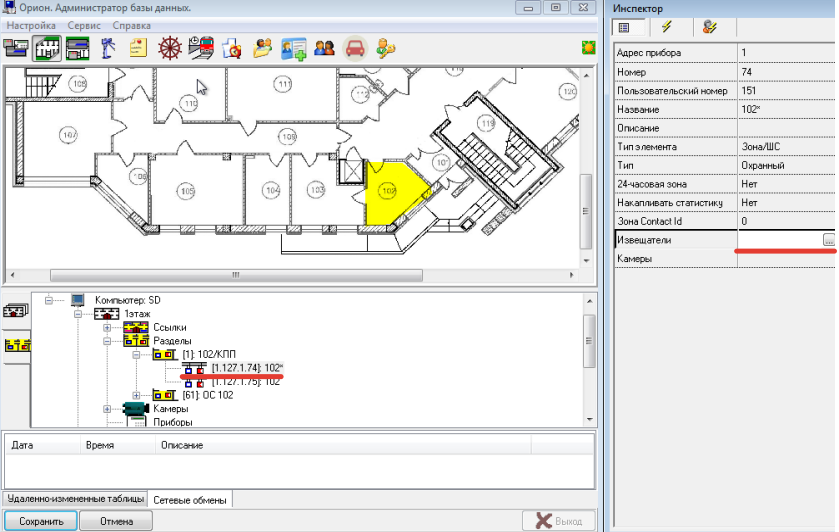Screen dimensions: 839x532
Task: Click the red car toolbar icon
Action: (x=354, y=46)
